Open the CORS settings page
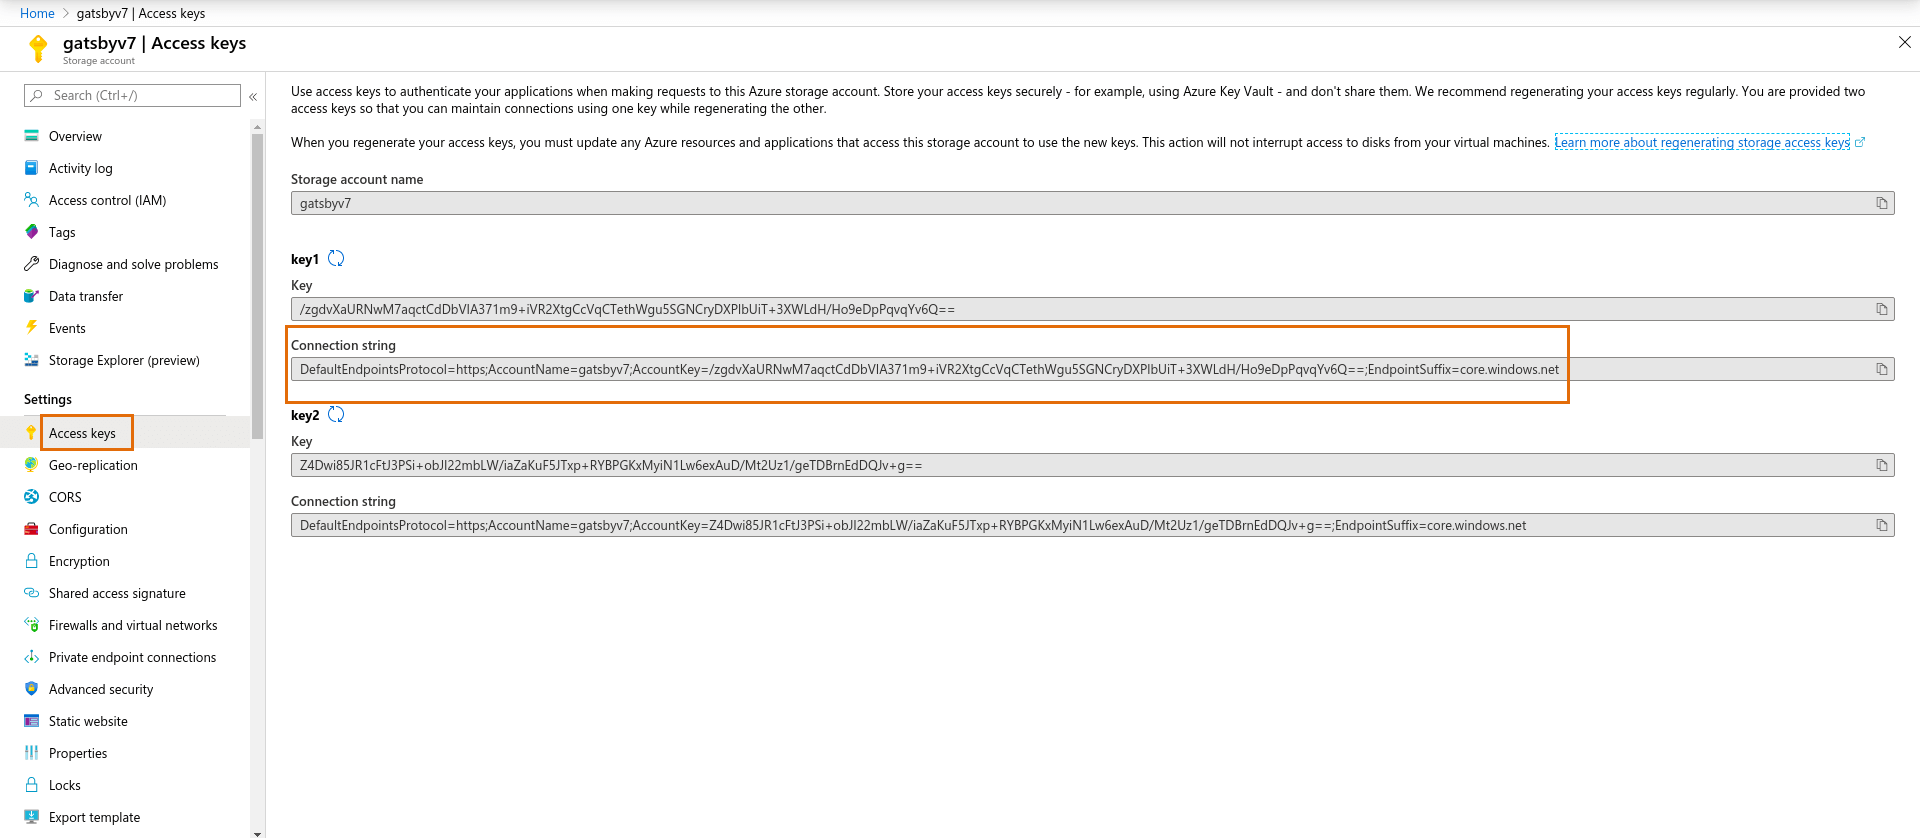Screen dimensions: 1920x838 tap(65, 497)
